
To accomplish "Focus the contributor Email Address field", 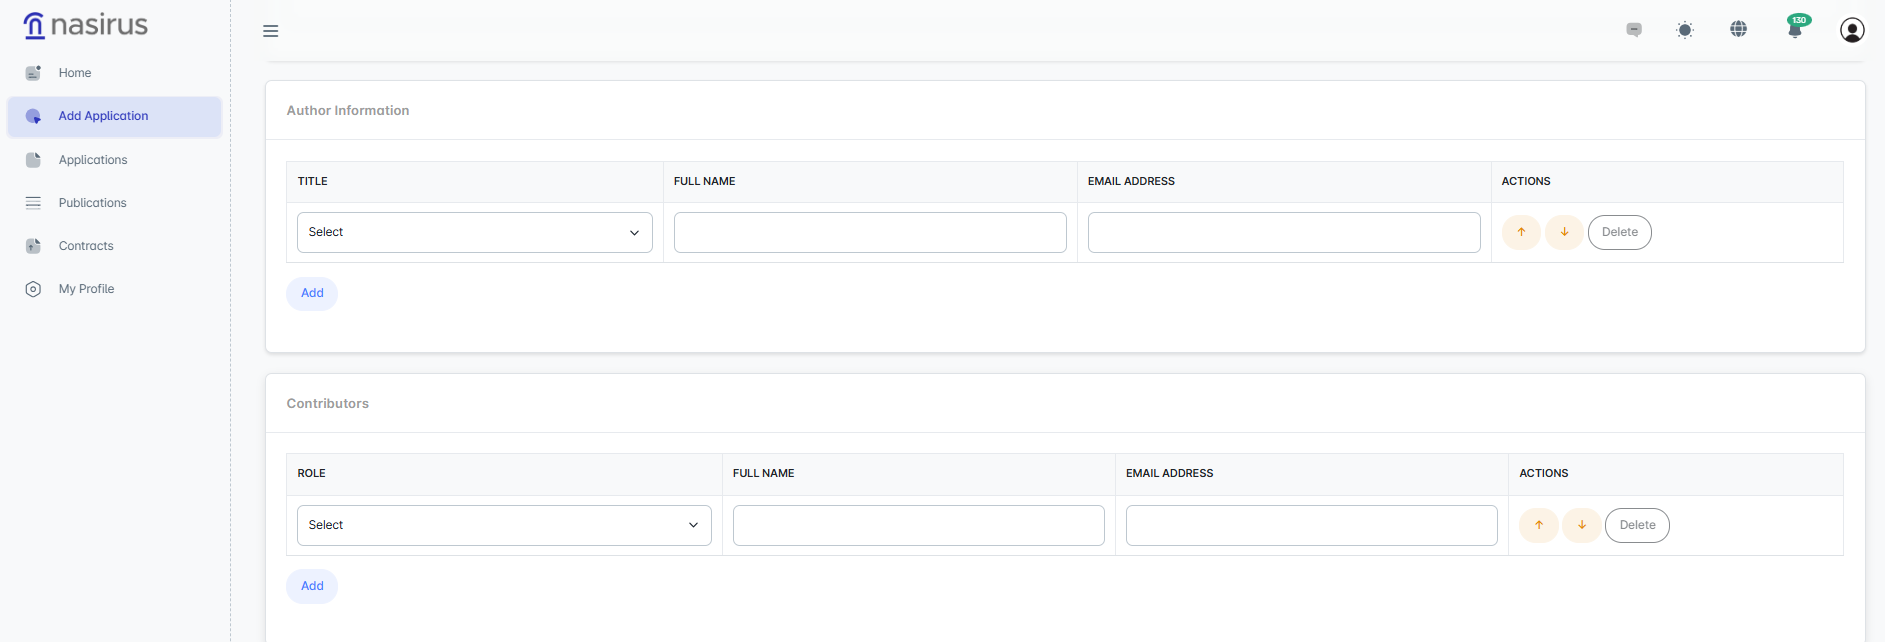I will [1311, 525].
